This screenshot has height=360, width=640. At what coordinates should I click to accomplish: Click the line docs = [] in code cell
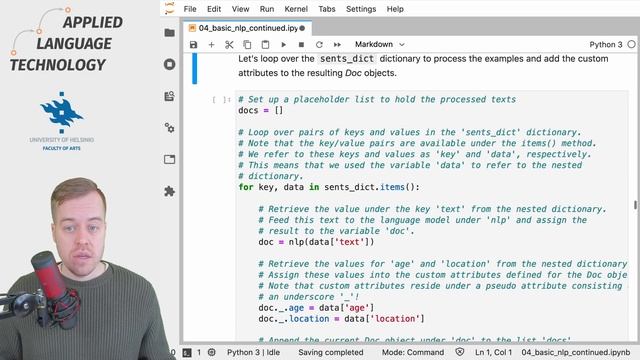[260, 111]
